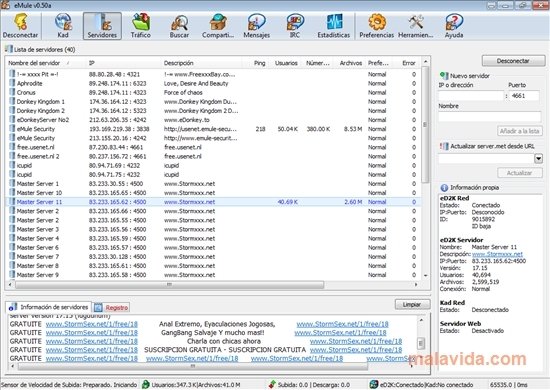
Task: Open the Estadísticas view
Action: (334, 26)
